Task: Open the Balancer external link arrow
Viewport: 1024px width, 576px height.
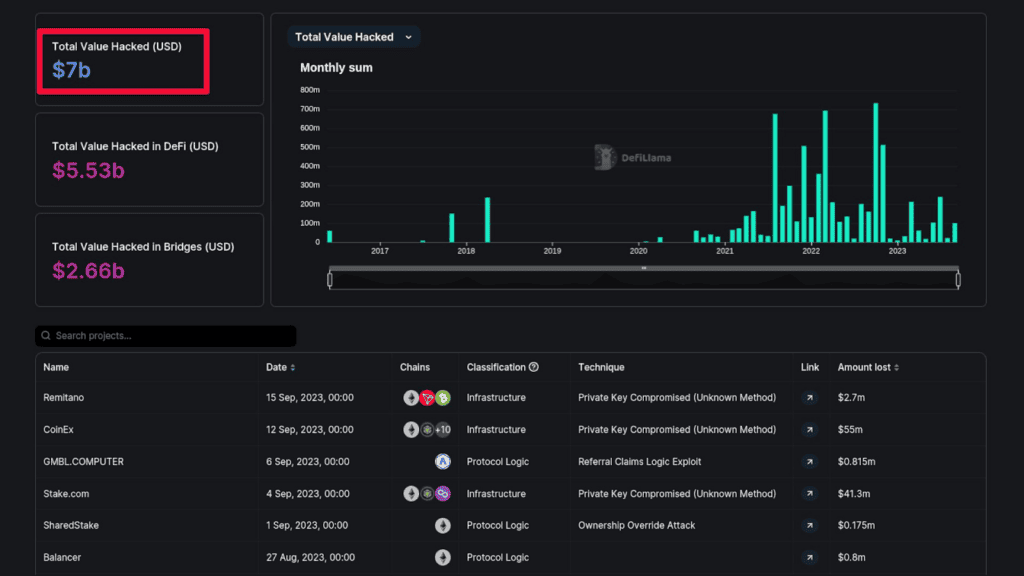Action: (x=810, y=558)
